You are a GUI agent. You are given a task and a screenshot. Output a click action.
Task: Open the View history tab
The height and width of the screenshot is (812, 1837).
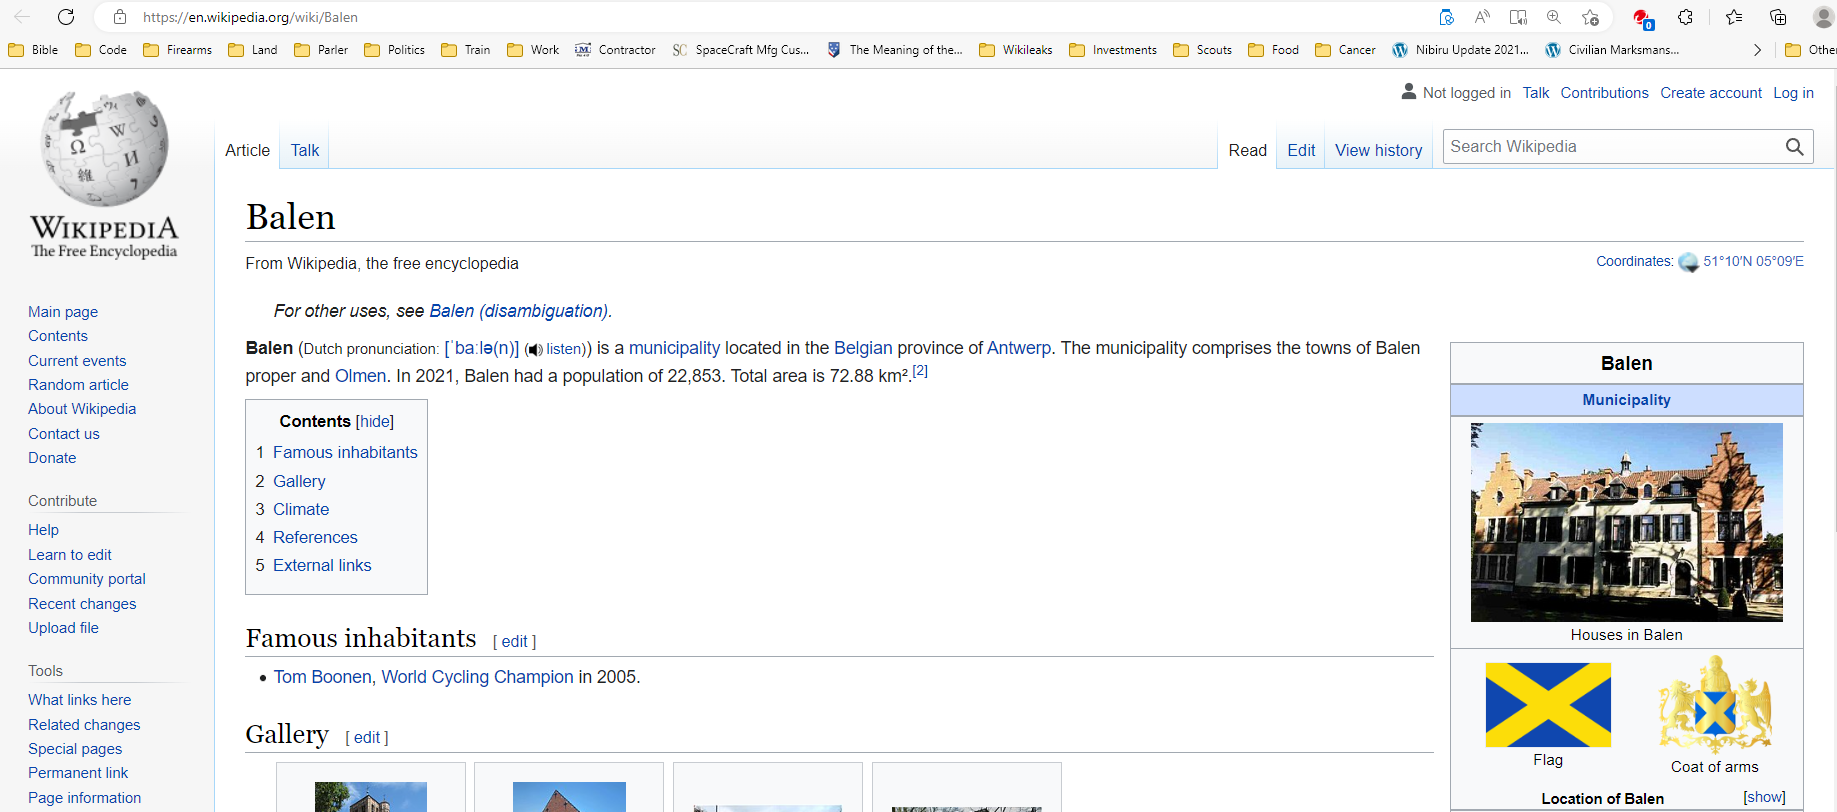click(x=1378, y=150)
